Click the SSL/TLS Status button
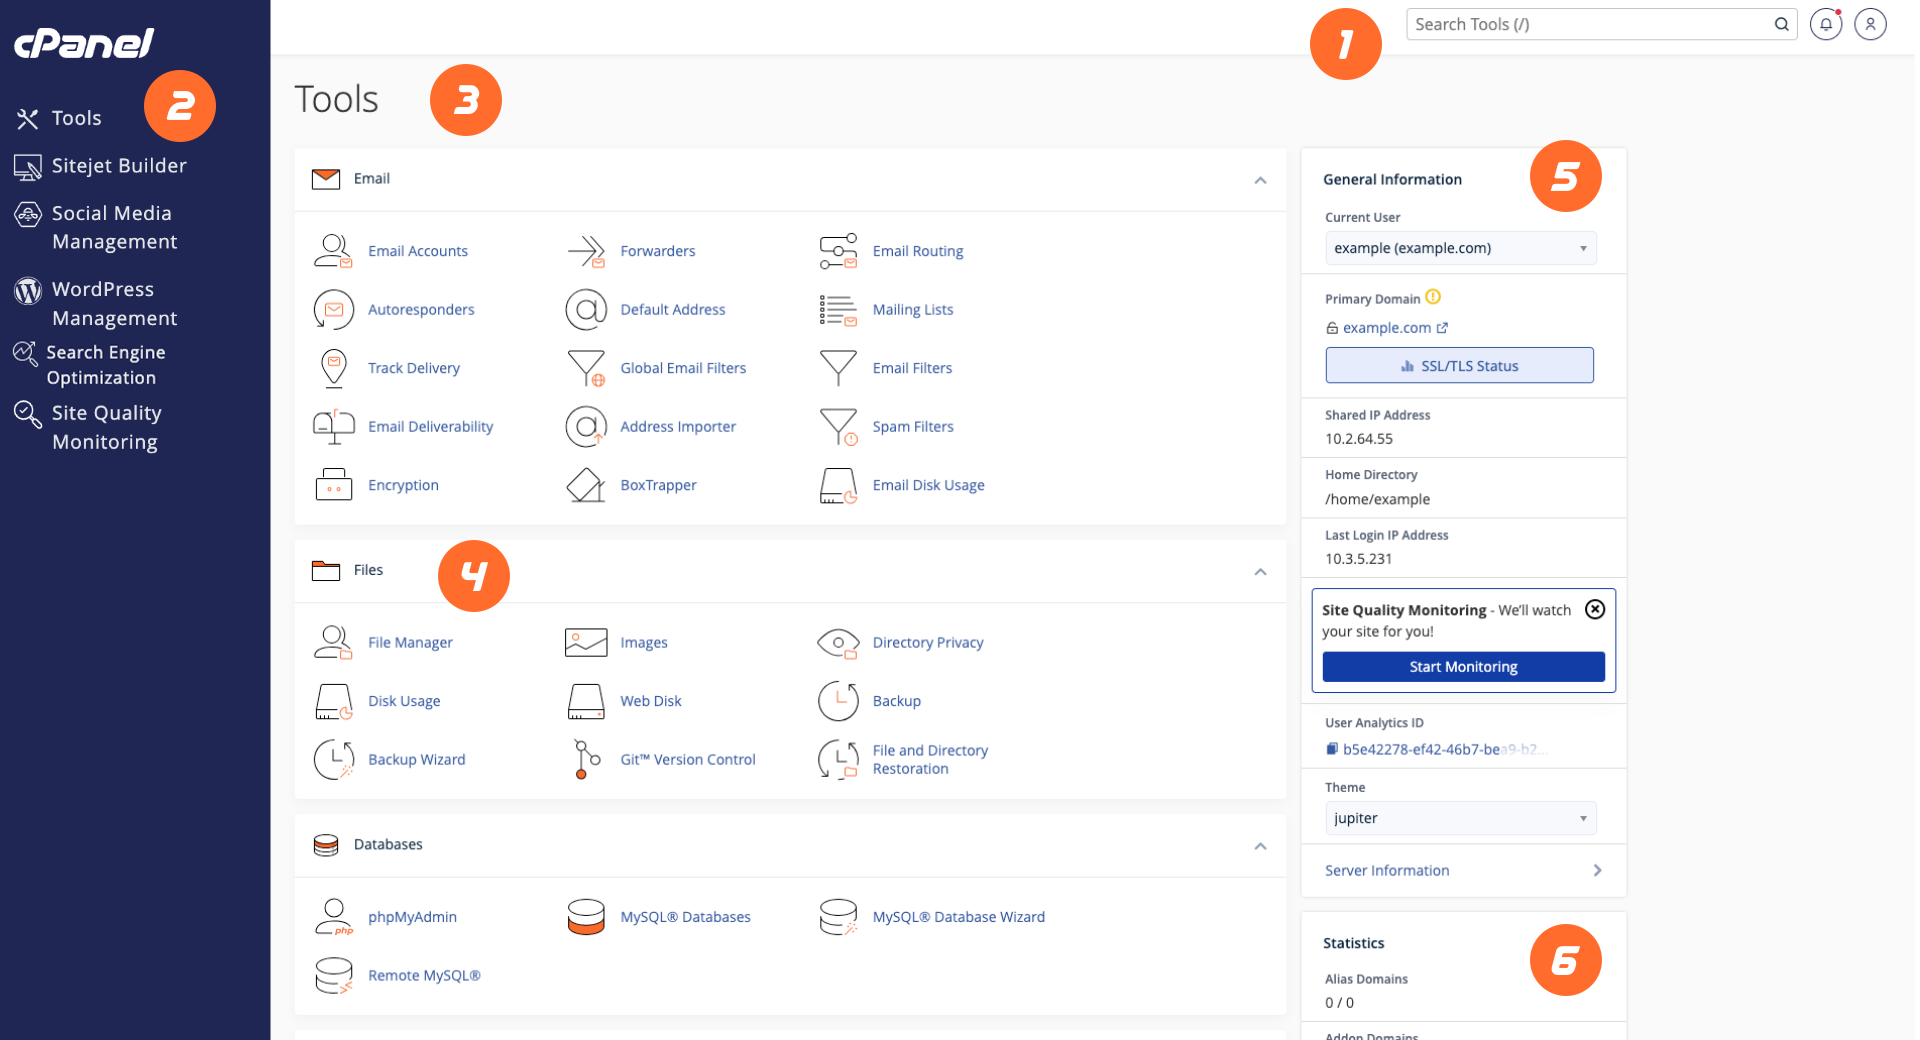This screenshot has width=1920, height=1040. 1459,366
